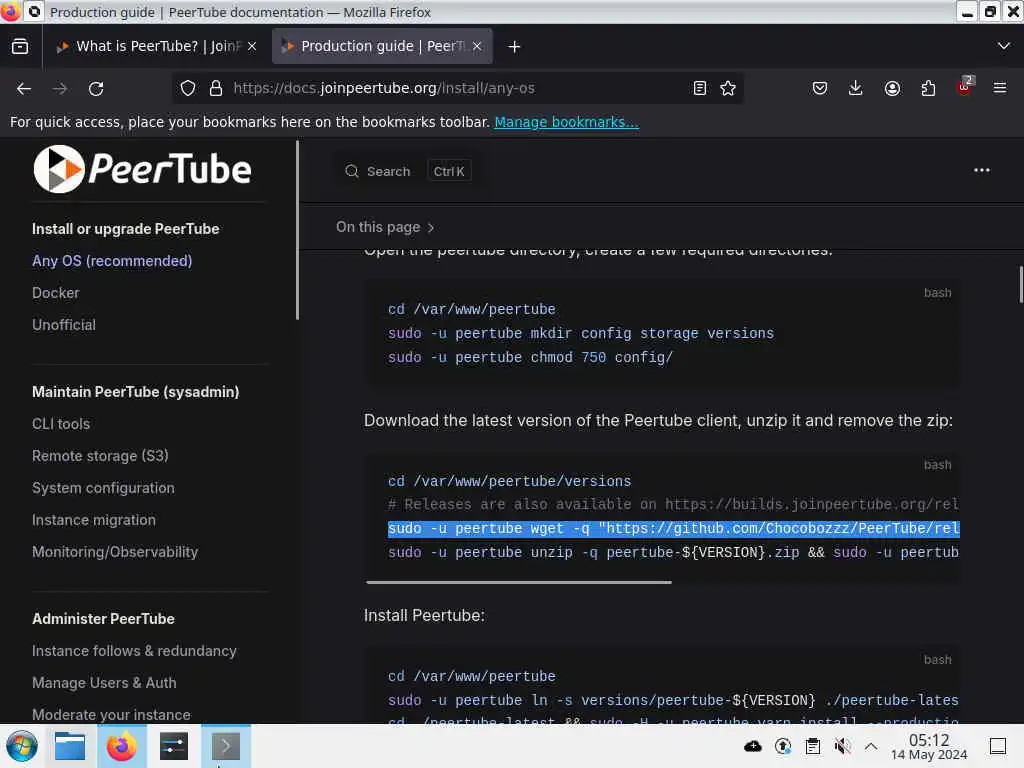
Task: List all tabs dropdown arrow
Action: 1004,46
